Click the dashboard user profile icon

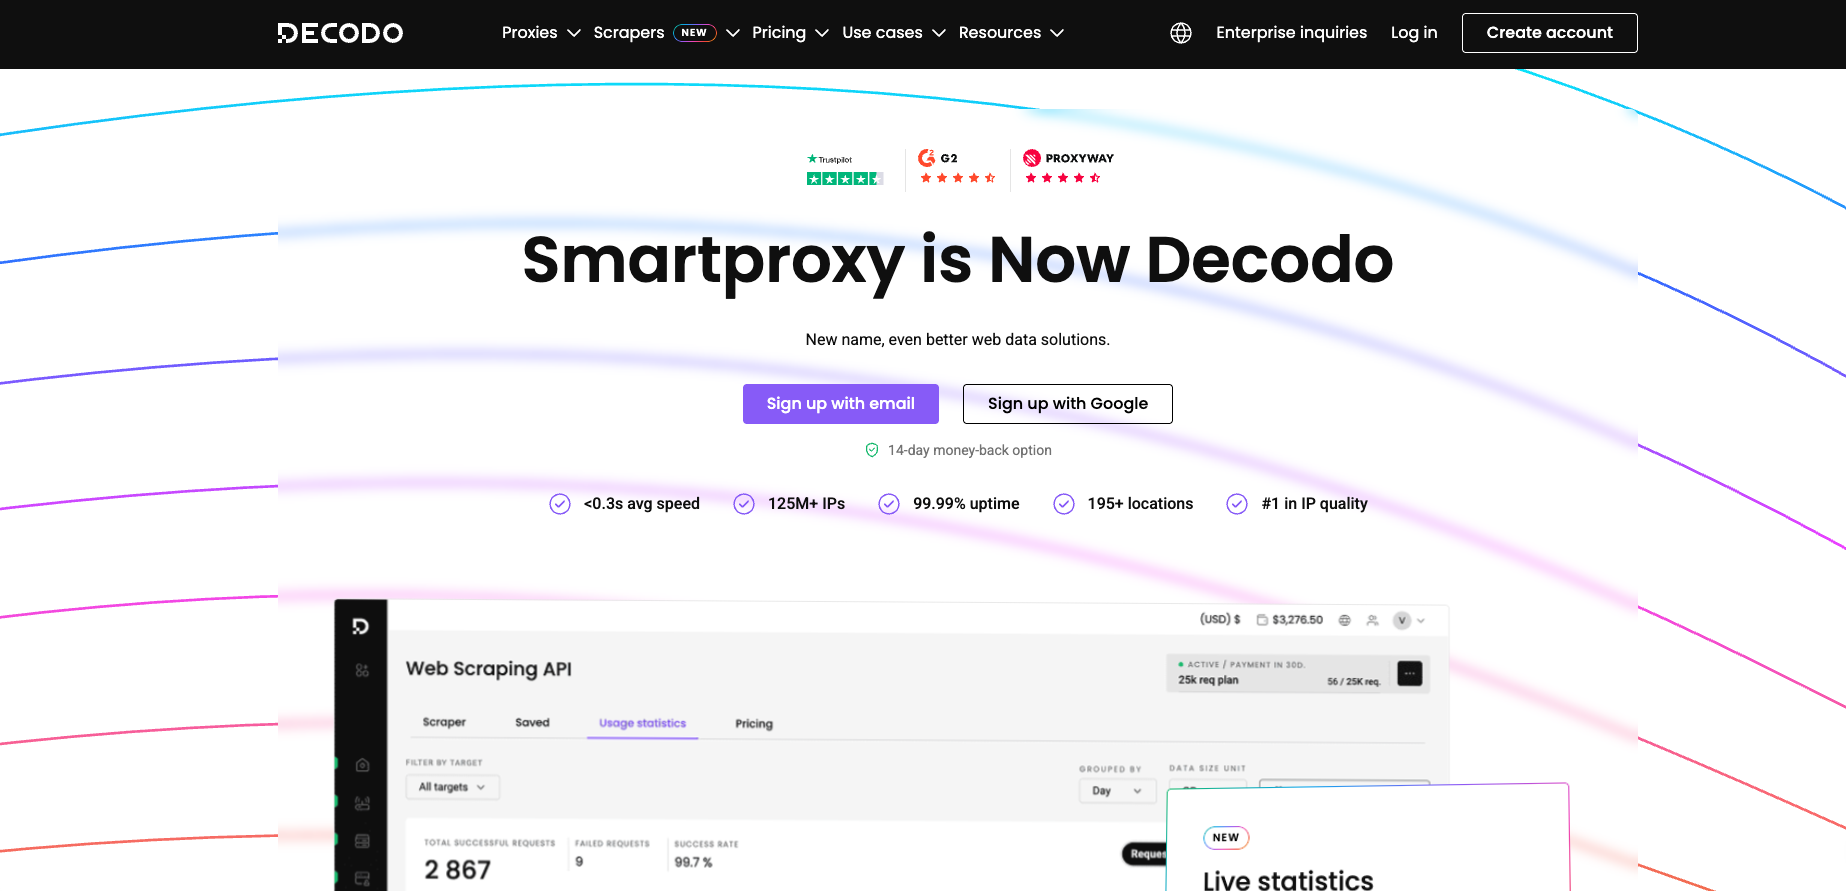[1373, 620]
